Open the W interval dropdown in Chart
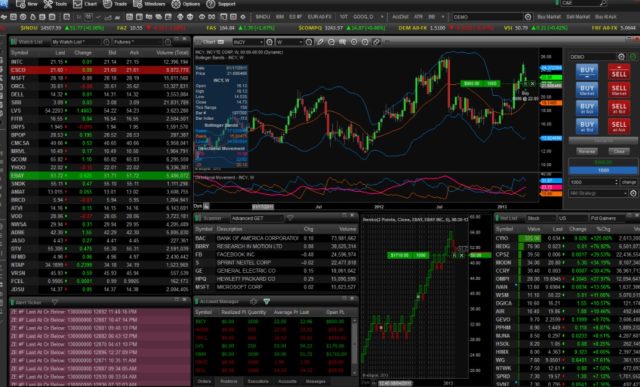The width and height of the screenshot is (640, 387). (x=290, y=42)
